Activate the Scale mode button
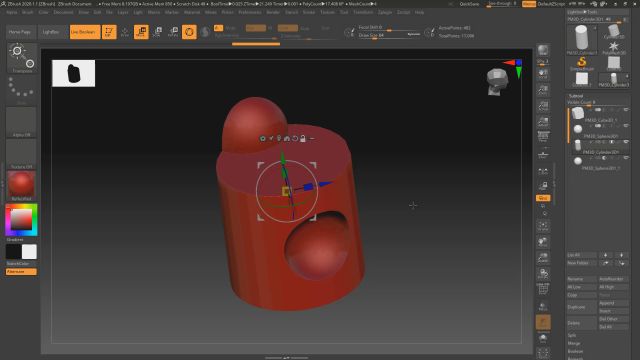 pyautogui.click(x=157, y=32)
